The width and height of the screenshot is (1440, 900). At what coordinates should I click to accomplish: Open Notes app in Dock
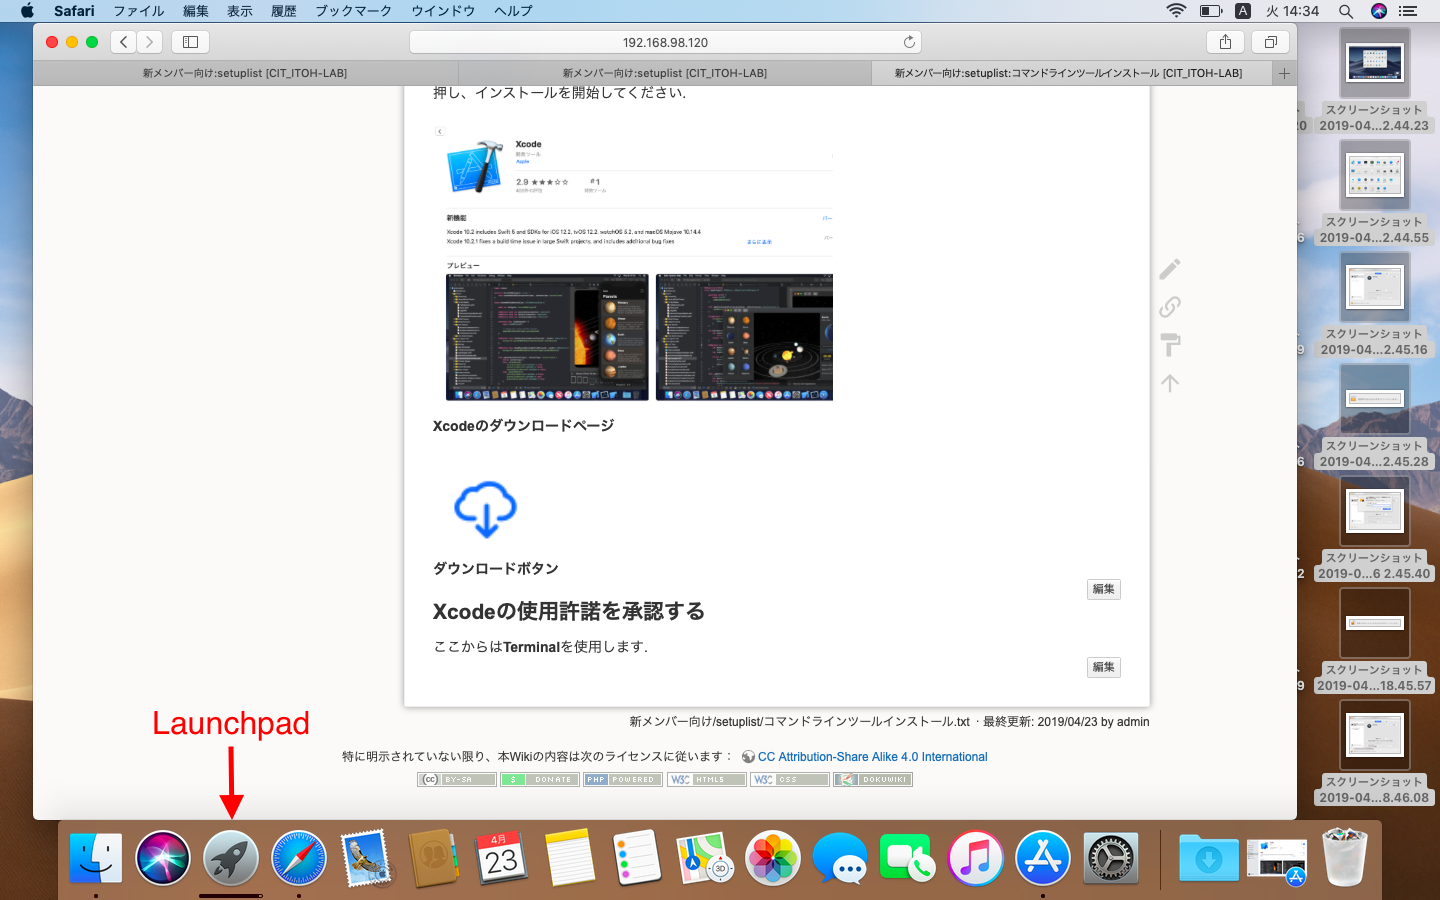(570, 858)
